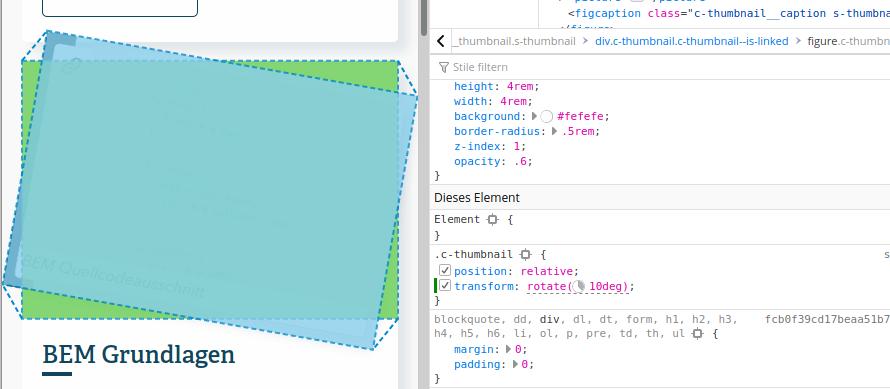Image resolution: width=890 pixels, height=389 pixels.
Task: Click into the Stile filtern field
Action: pyautogui.click(x=664, y=67)
